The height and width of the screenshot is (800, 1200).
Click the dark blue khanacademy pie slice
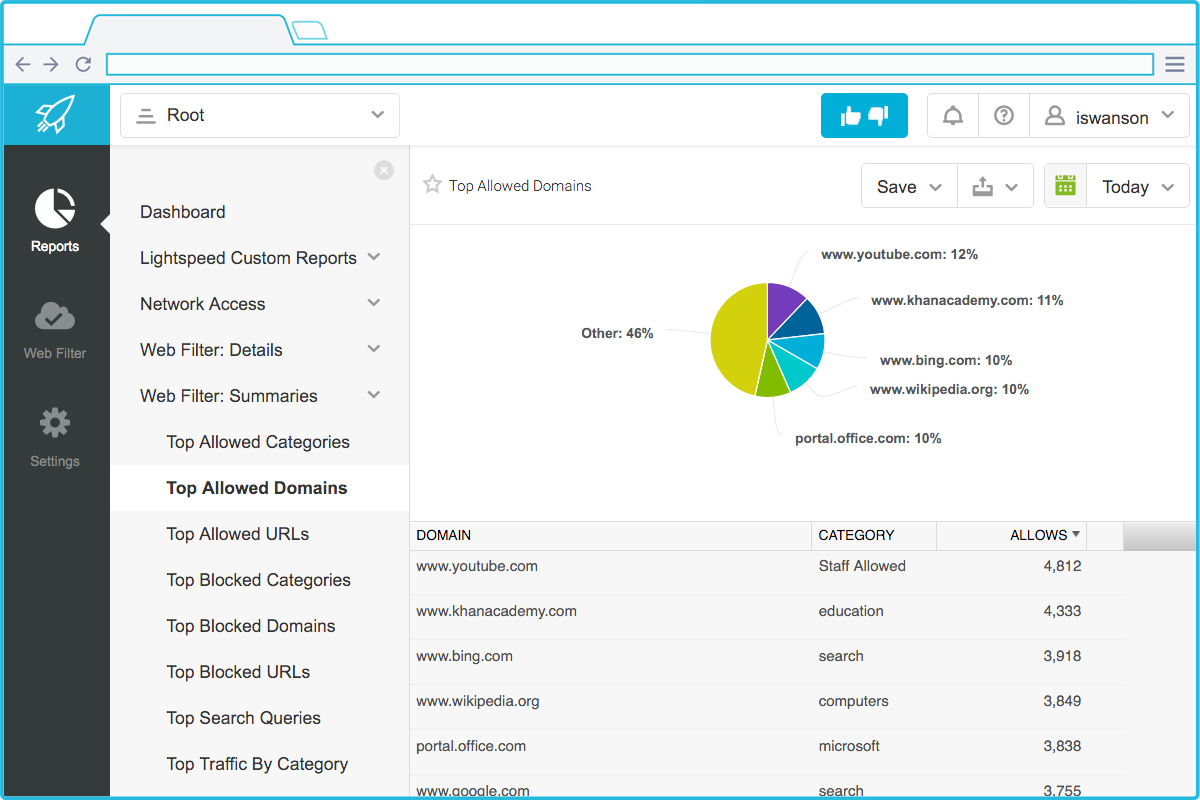(x=802, y=320)
